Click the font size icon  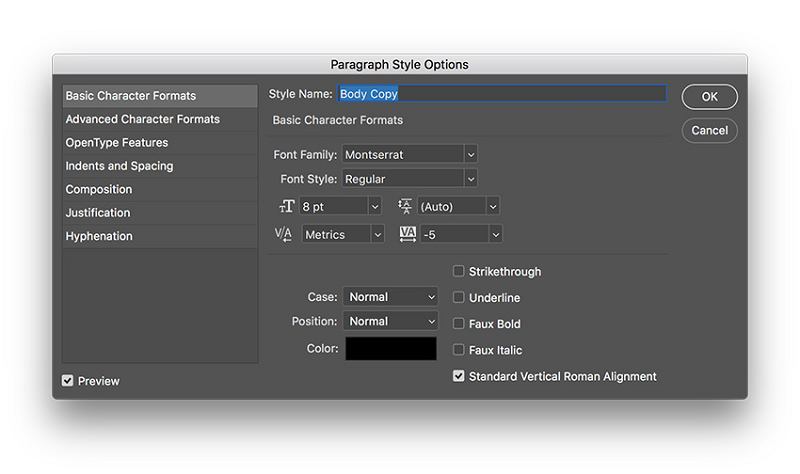[x=286, y=206]
